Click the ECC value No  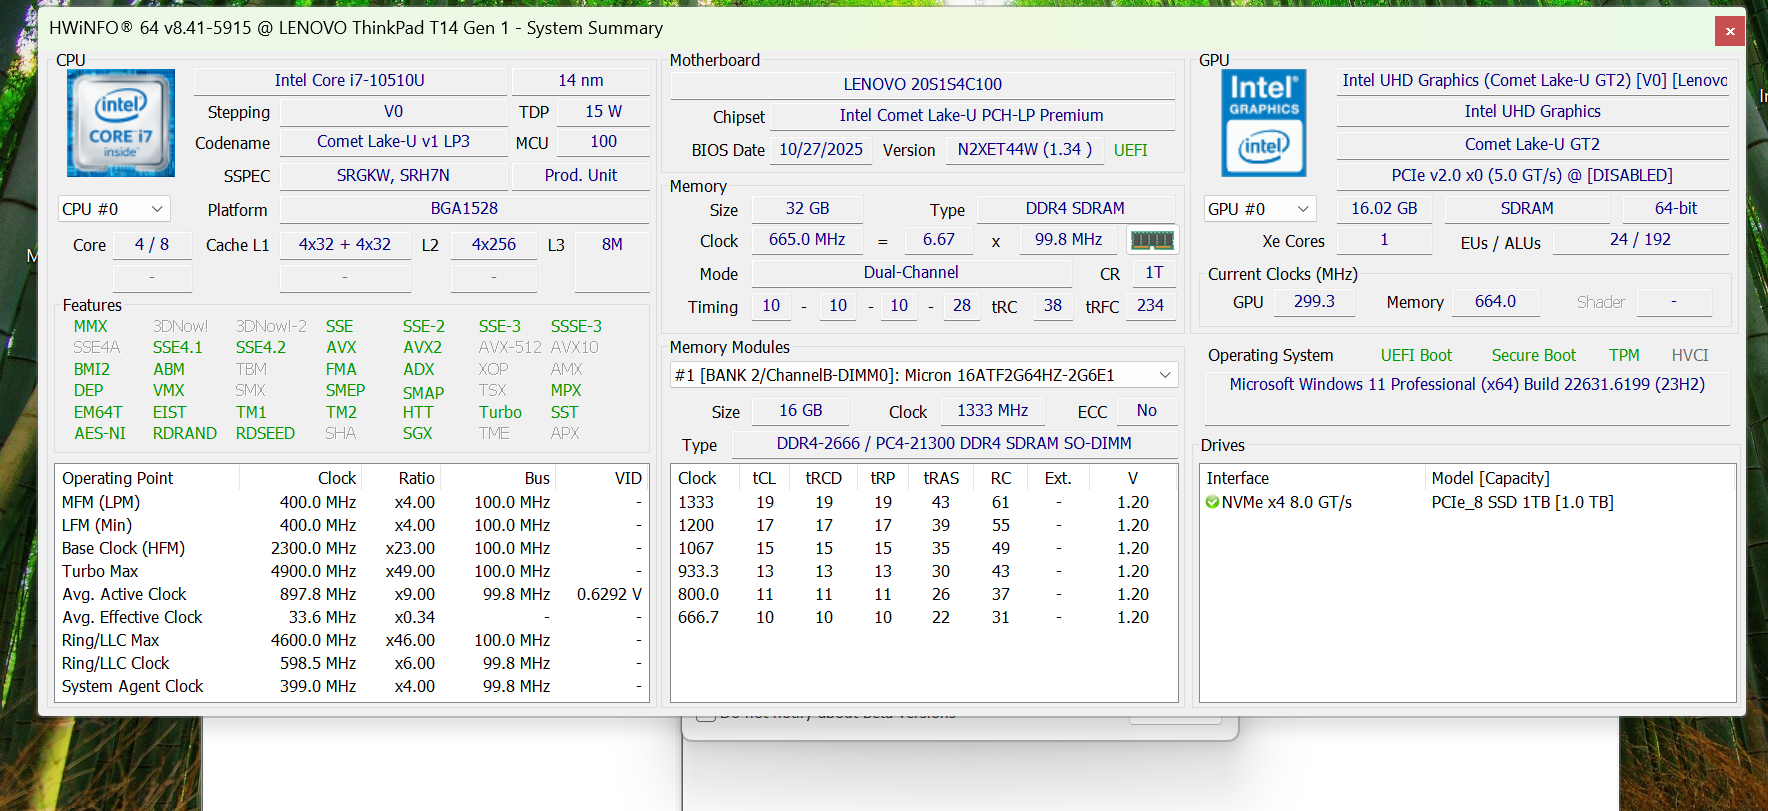[1147, 410]
